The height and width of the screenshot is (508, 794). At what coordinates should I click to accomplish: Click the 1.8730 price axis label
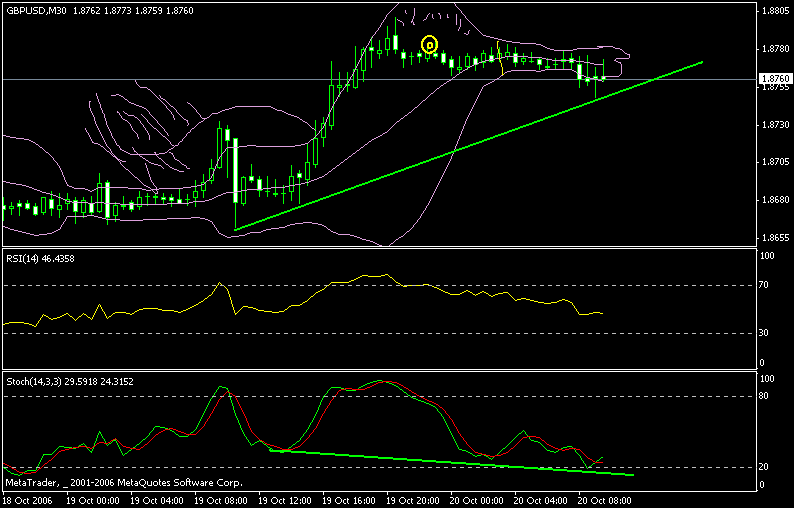[x=775, y=125]
